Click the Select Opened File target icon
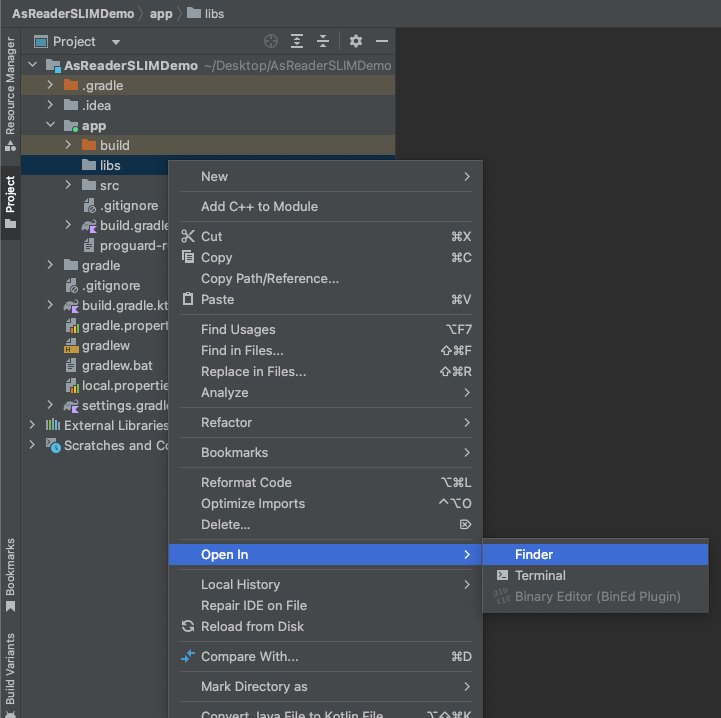Image resolution: width=721 pixels, height=718 pixels. click(x=270, y=41)
